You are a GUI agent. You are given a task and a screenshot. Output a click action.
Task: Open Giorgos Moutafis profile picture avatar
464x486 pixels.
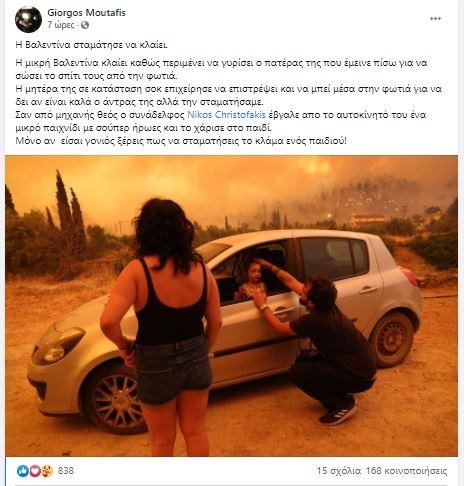tap(28, 19)
